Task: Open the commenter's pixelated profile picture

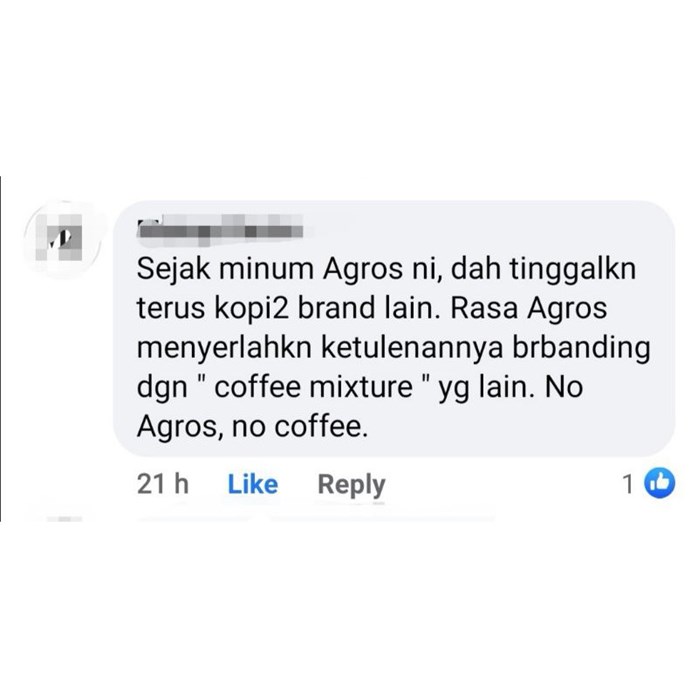Action: [62, 240]
